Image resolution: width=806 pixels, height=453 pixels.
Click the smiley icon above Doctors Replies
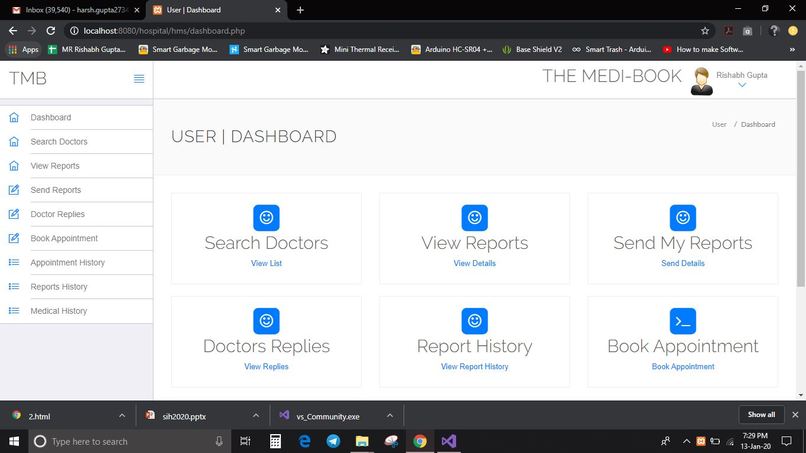266,321
